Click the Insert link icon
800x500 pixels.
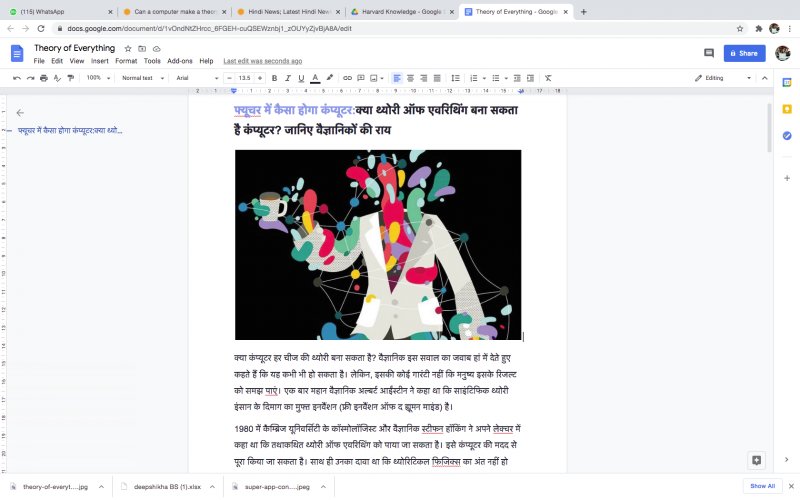click(x=347, y=78)
